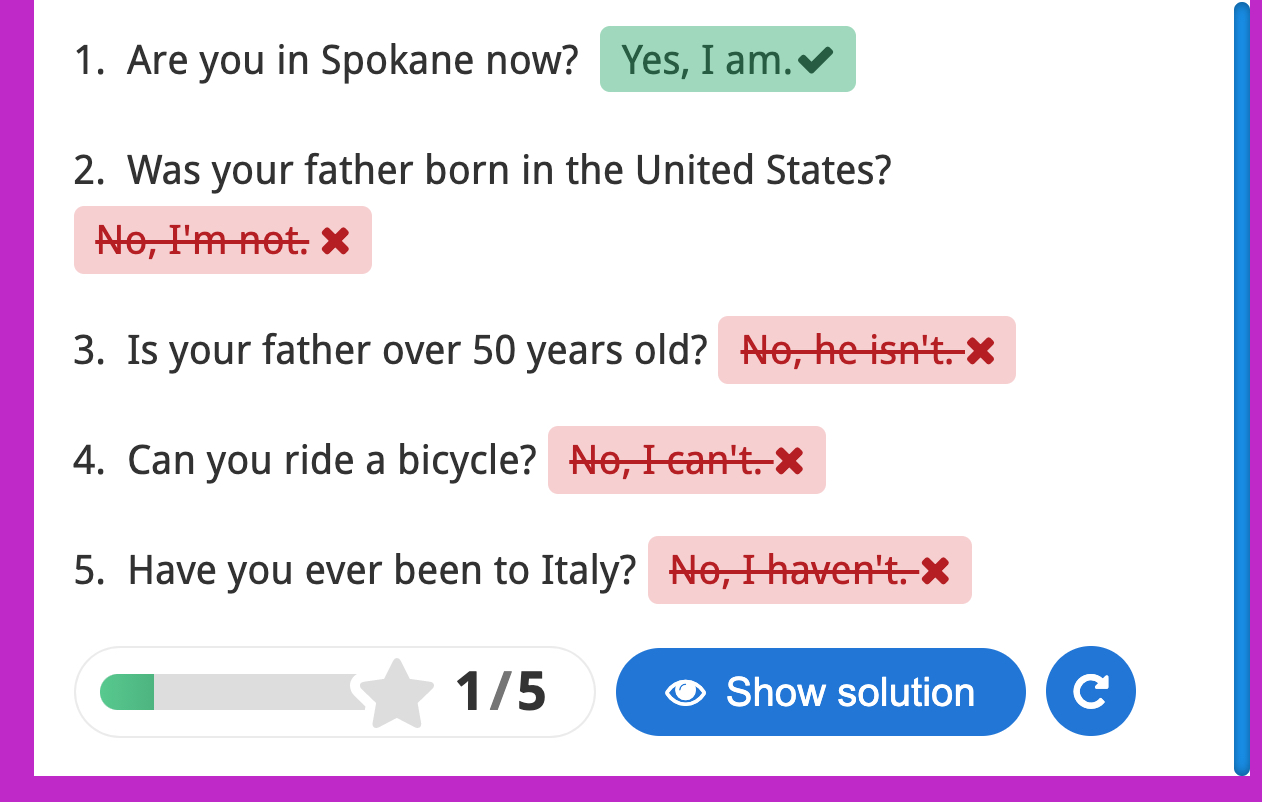The height and width of the screenshot is (802, 1262).
Task: Click the Show solution button text
Action: (x=850, y=692)
